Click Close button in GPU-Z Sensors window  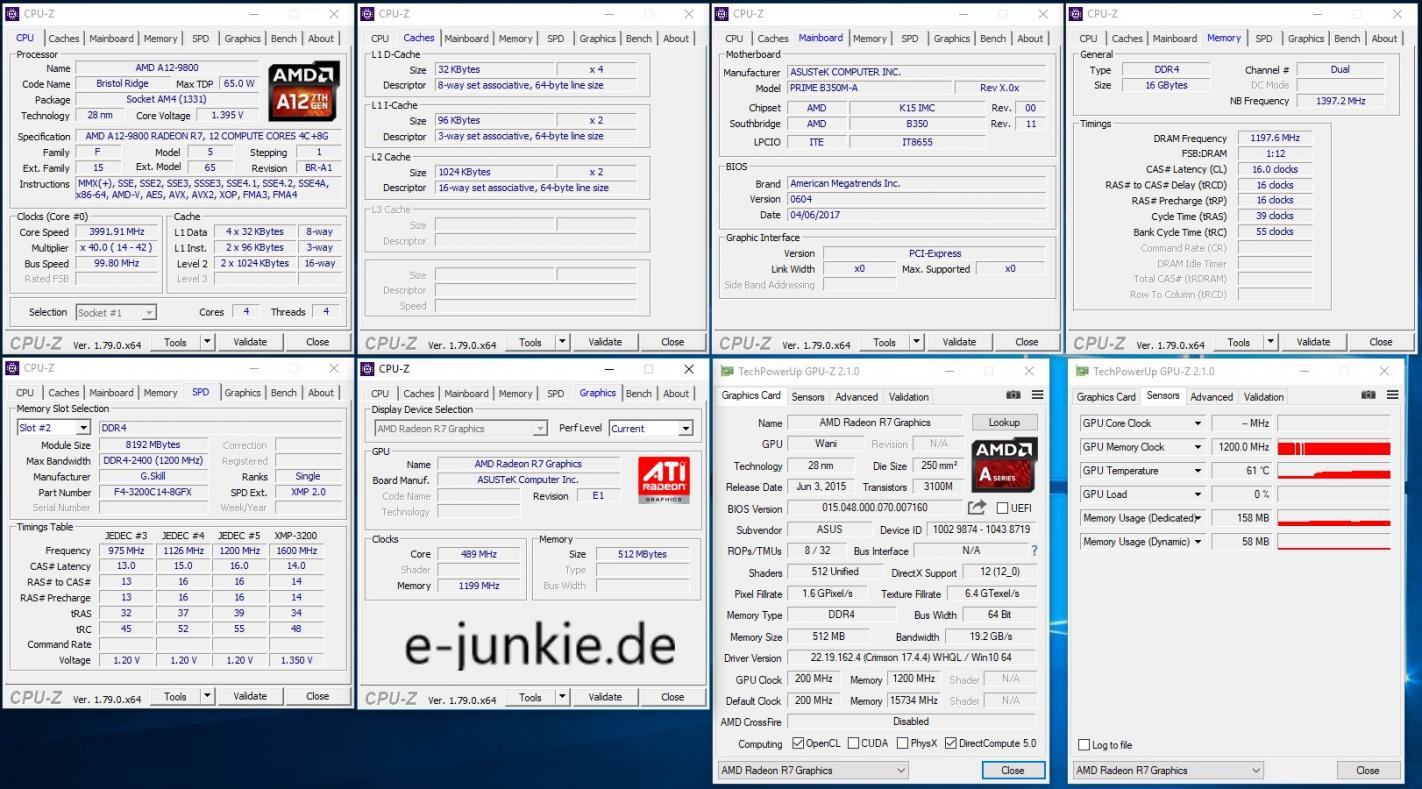pos(1368,770)
